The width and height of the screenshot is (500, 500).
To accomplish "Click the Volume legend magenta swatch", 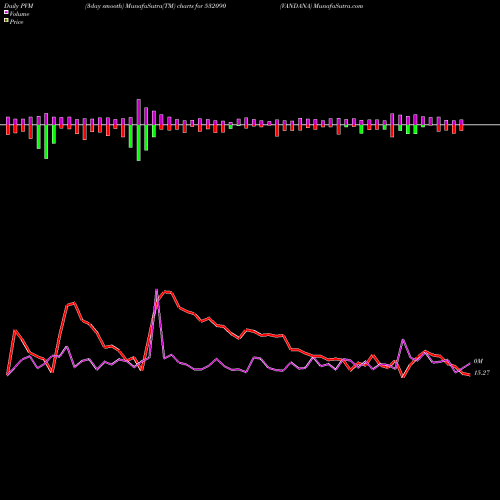I will tap(6, 12).
